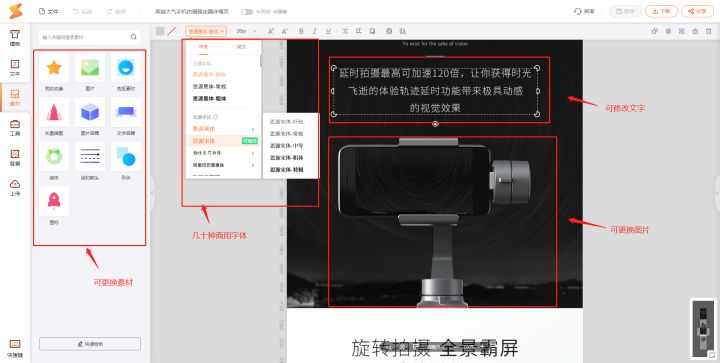Click the 下载 download button
Screen dimensions: 720x363
661,11
